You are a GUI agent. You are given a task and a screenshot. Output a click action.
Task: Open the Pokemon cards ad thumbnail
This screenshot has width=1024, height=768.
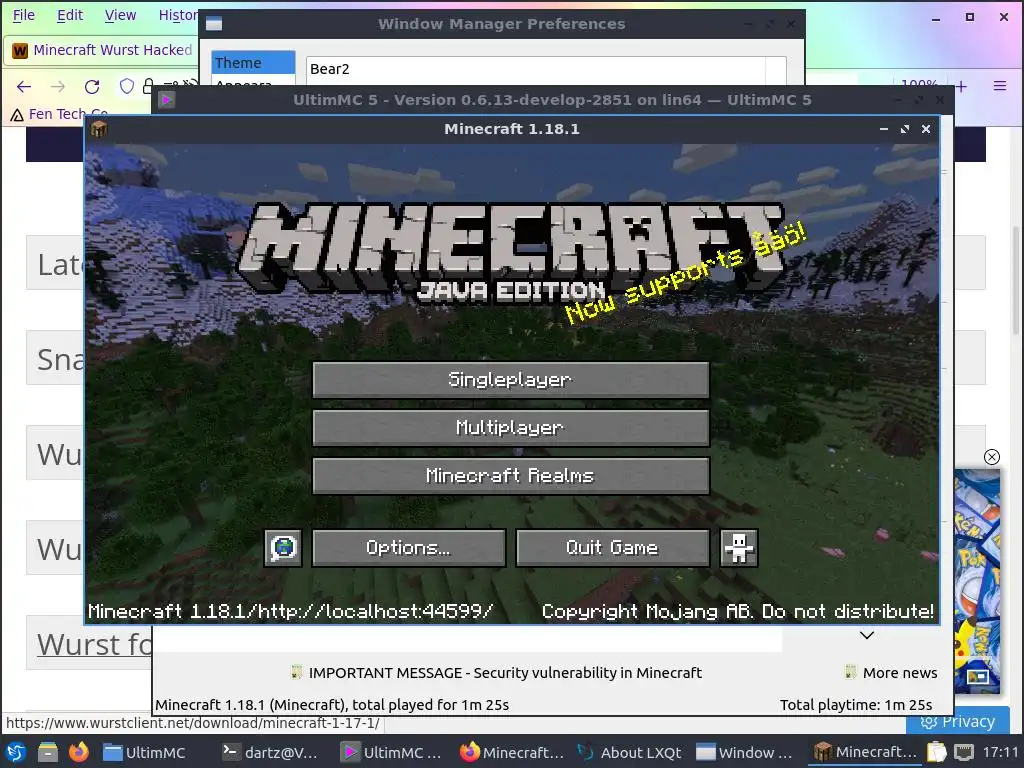tap(977, 581)
